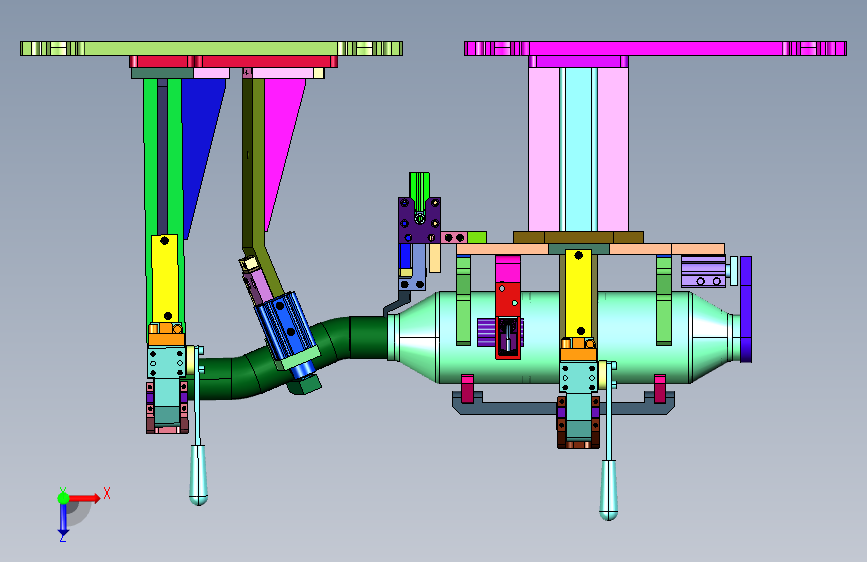Select the teal clamp body beneath the muffler

578,378
